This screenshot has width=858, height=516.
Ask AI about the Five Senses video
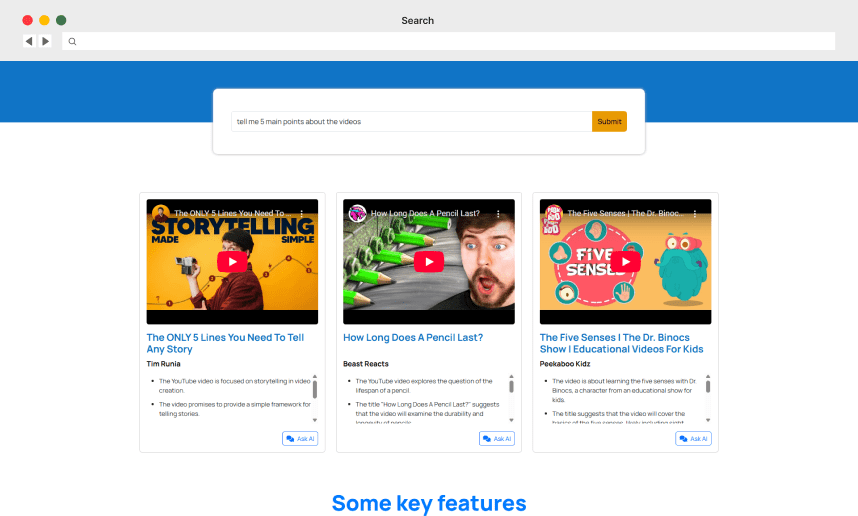coord(693,438)
